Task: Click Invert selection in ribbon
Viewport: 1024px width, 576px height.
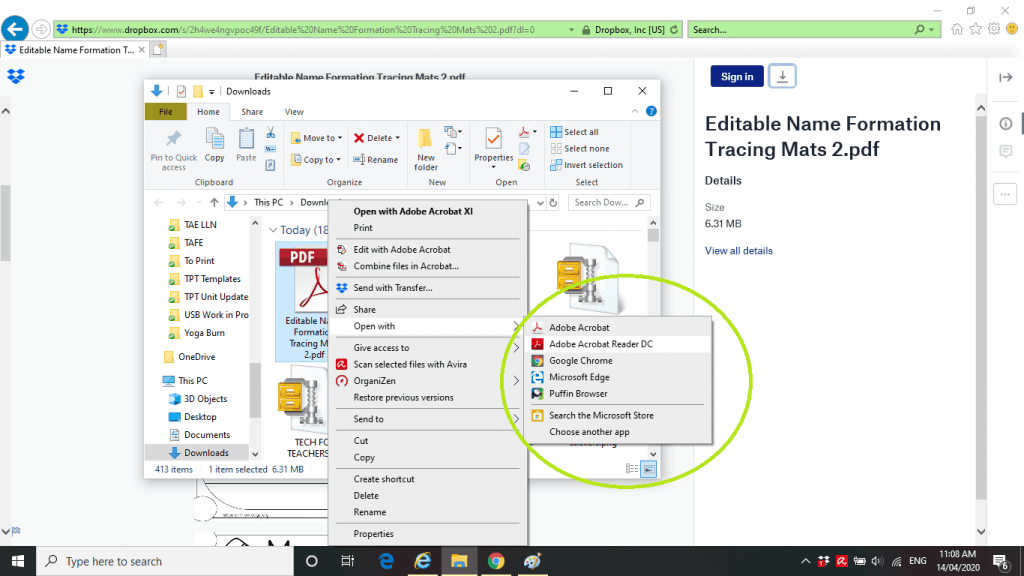Action: pos(586,165)
